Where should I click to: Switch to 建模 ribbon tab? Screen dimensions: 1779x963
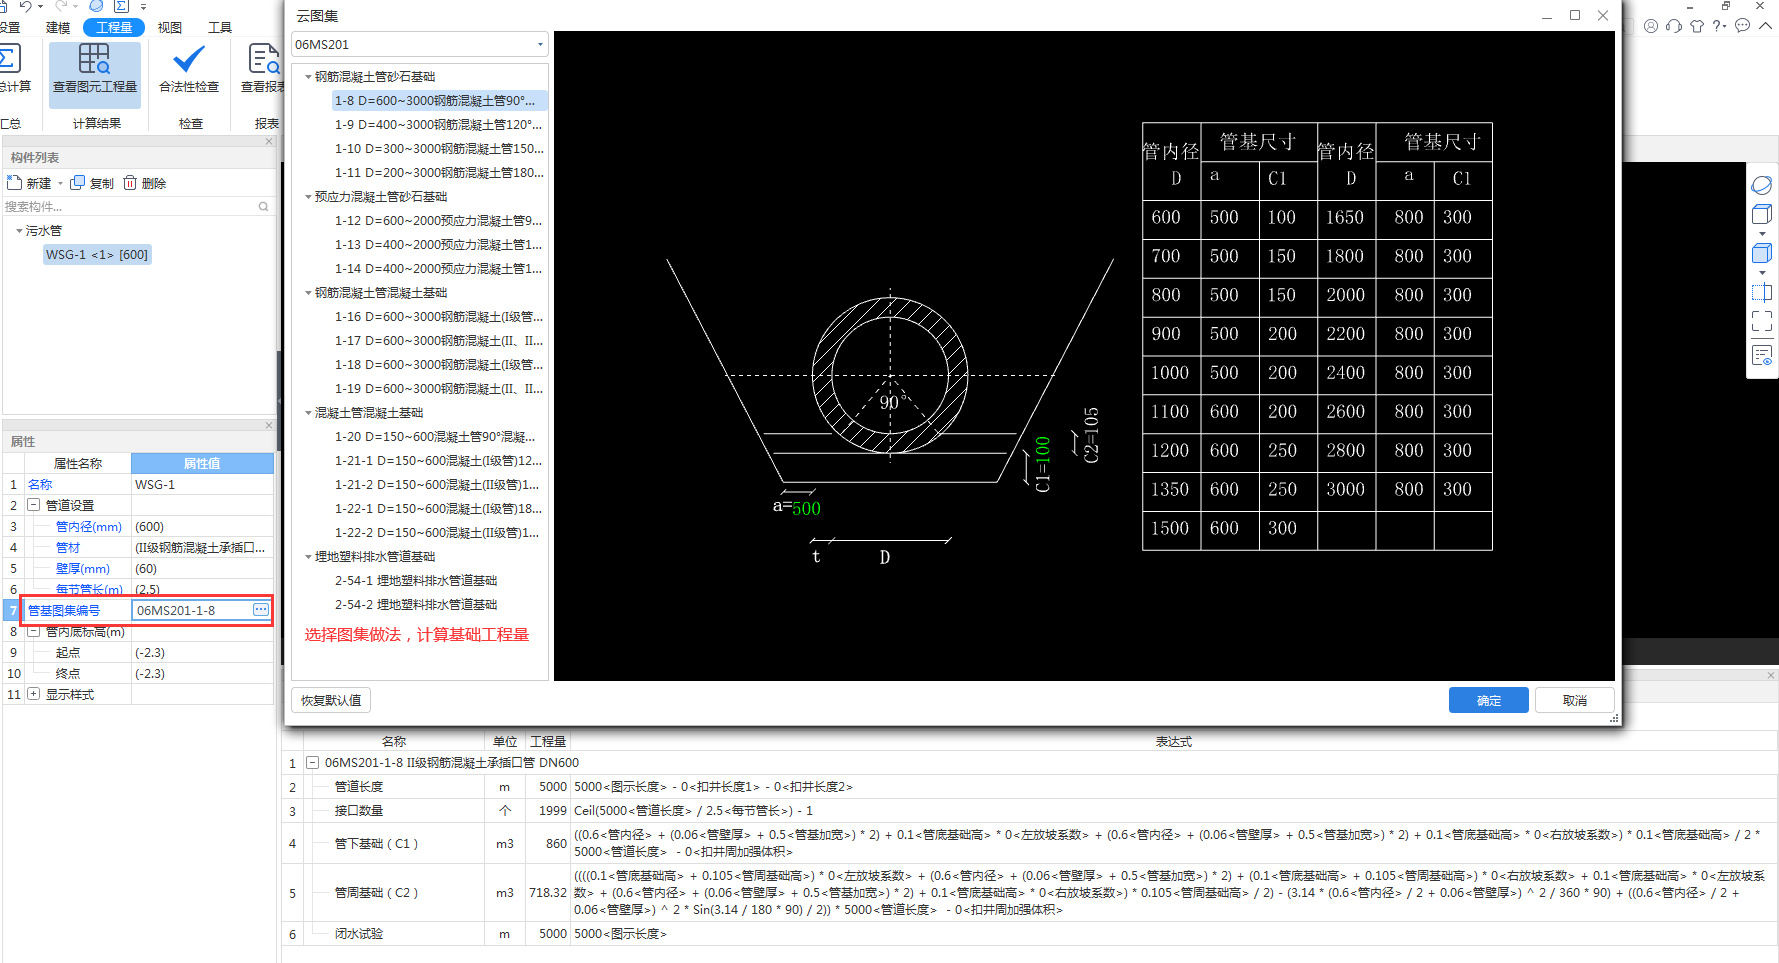pos(58,27)
